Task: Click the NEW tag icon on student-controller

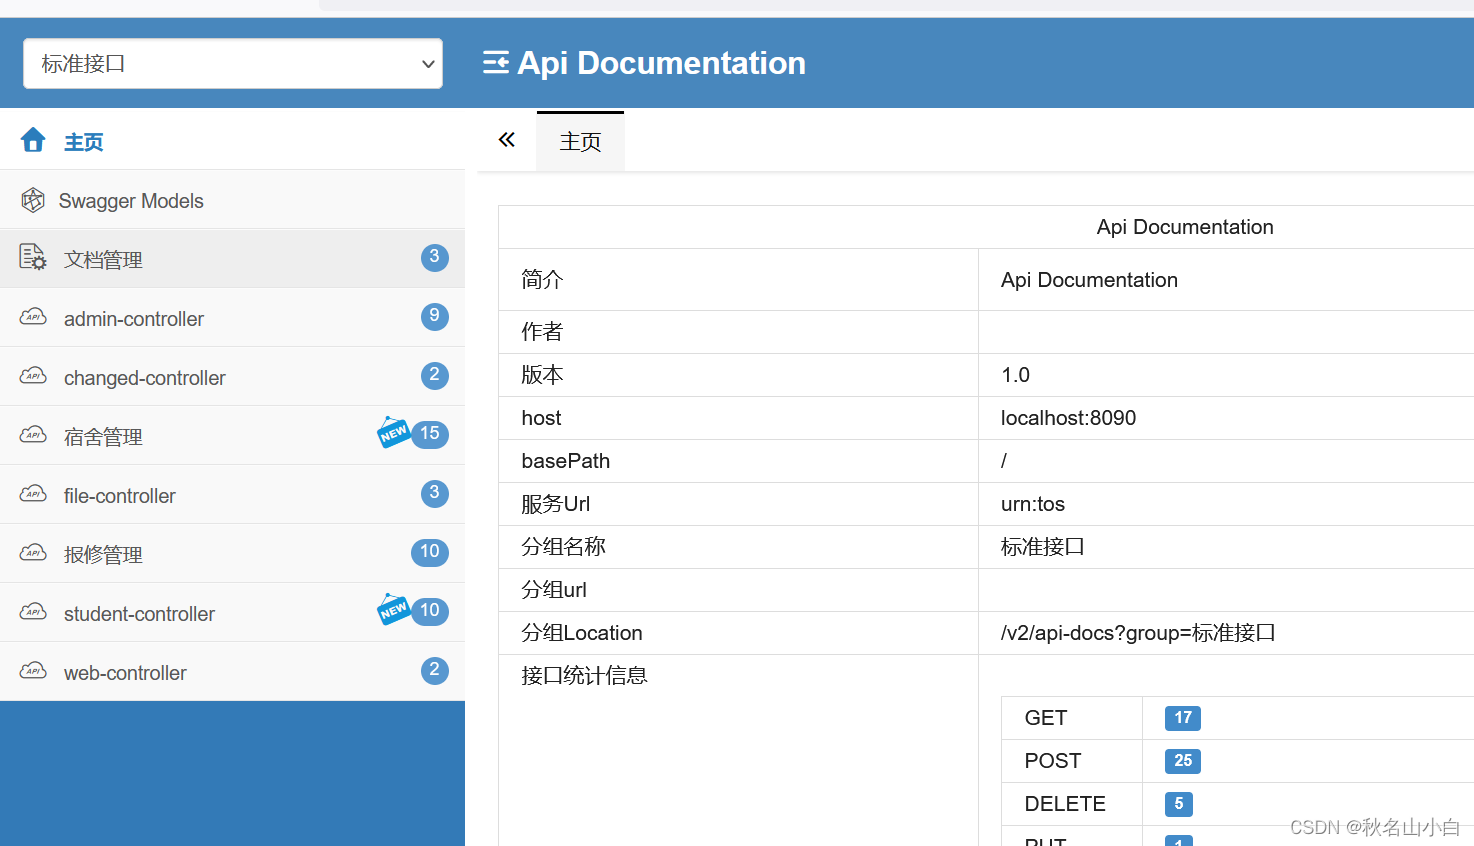Action: (394, 609)
